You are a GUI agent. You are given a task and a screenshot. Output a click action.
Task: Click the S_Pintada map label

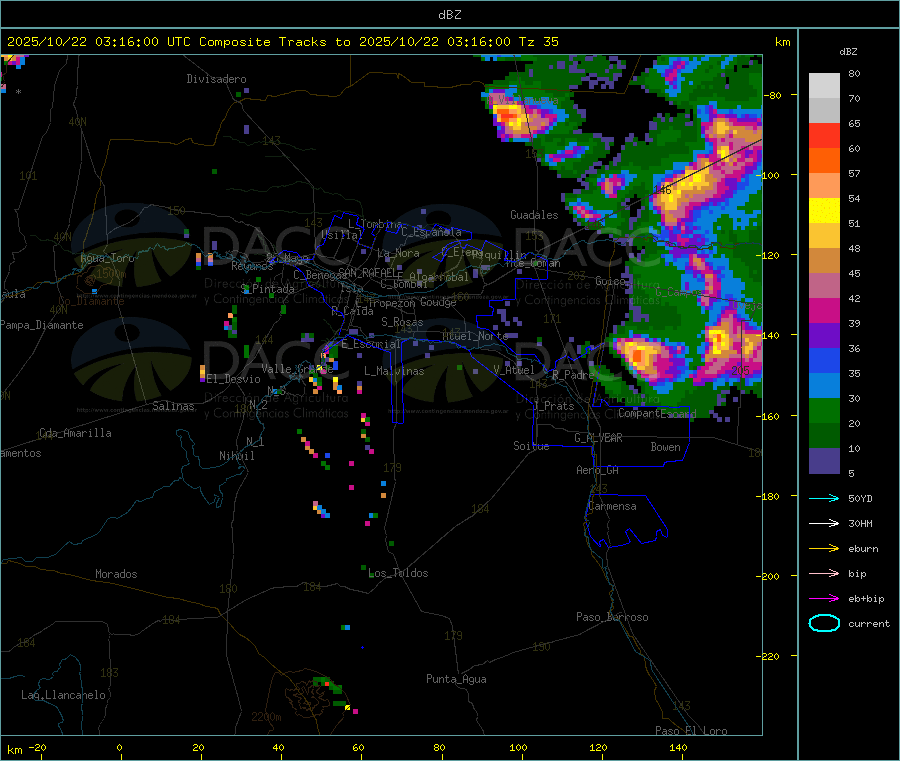[267, 289]
